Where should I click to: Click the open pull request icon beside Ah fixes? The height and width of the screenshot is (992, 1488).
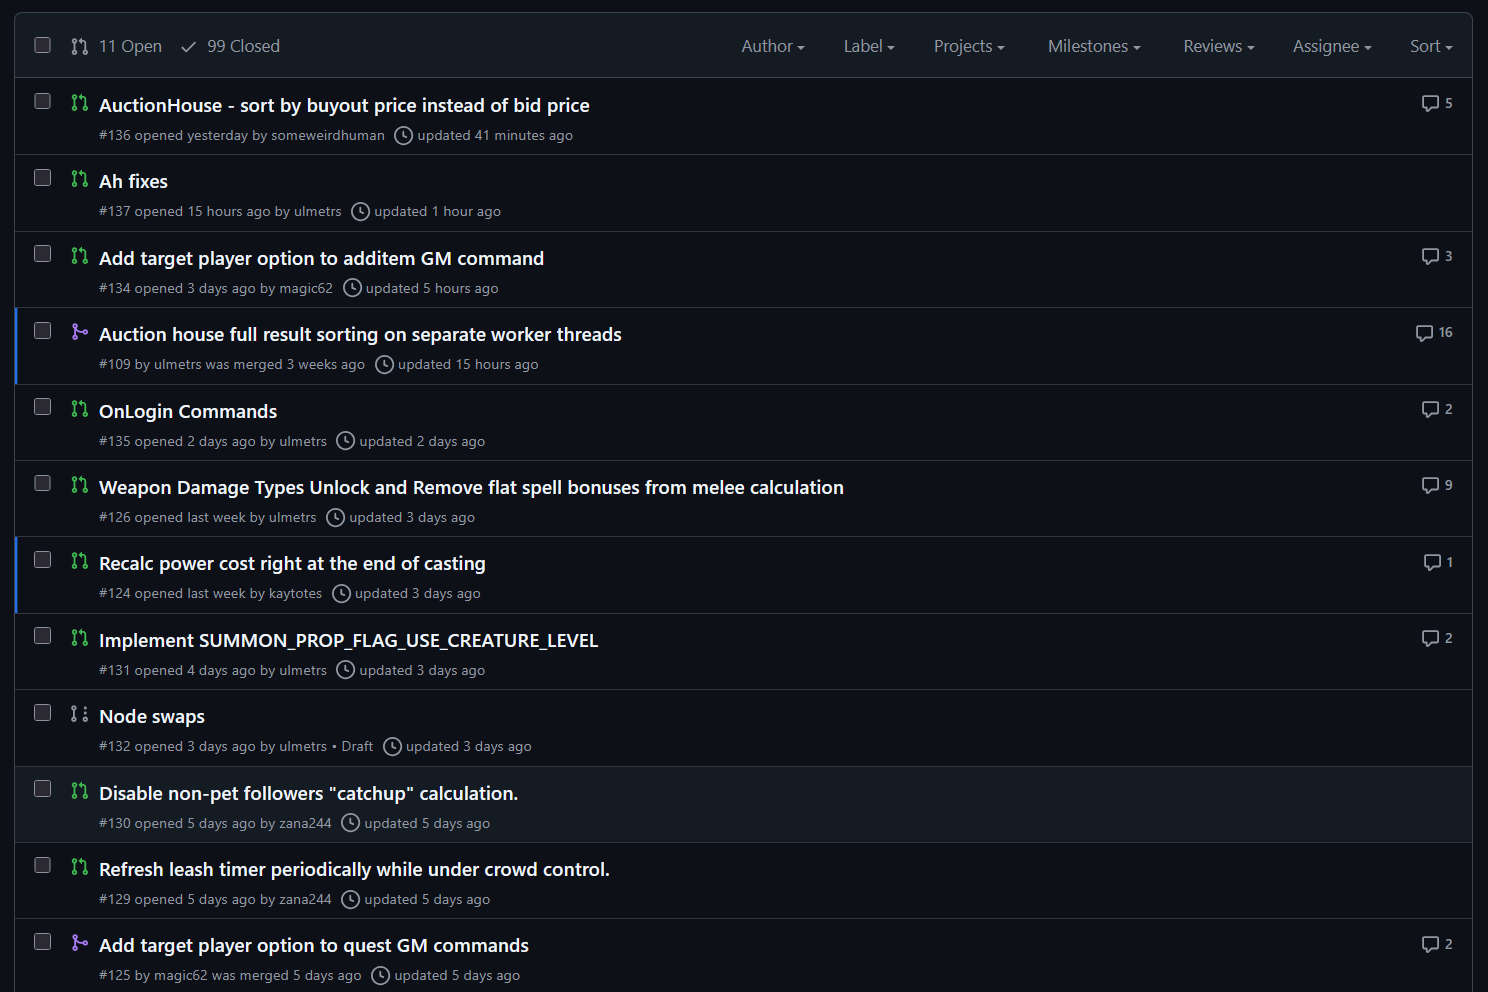click(80, 179)
